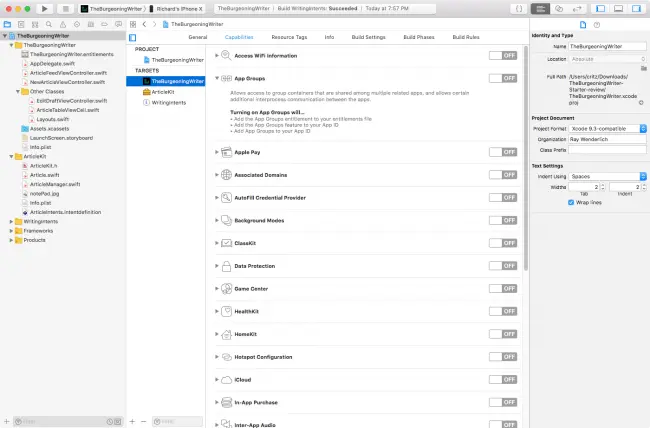Viewport: 650px width, 428px height.
Task: Open the Breakpoint navigator
Action: (104, 24)
